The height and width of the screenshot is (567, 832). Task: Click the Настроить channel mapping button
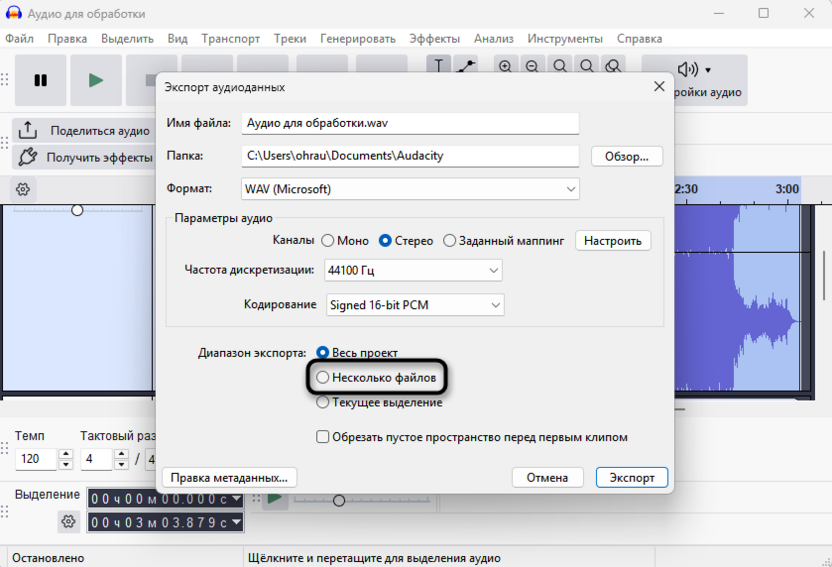pos(613,241)
